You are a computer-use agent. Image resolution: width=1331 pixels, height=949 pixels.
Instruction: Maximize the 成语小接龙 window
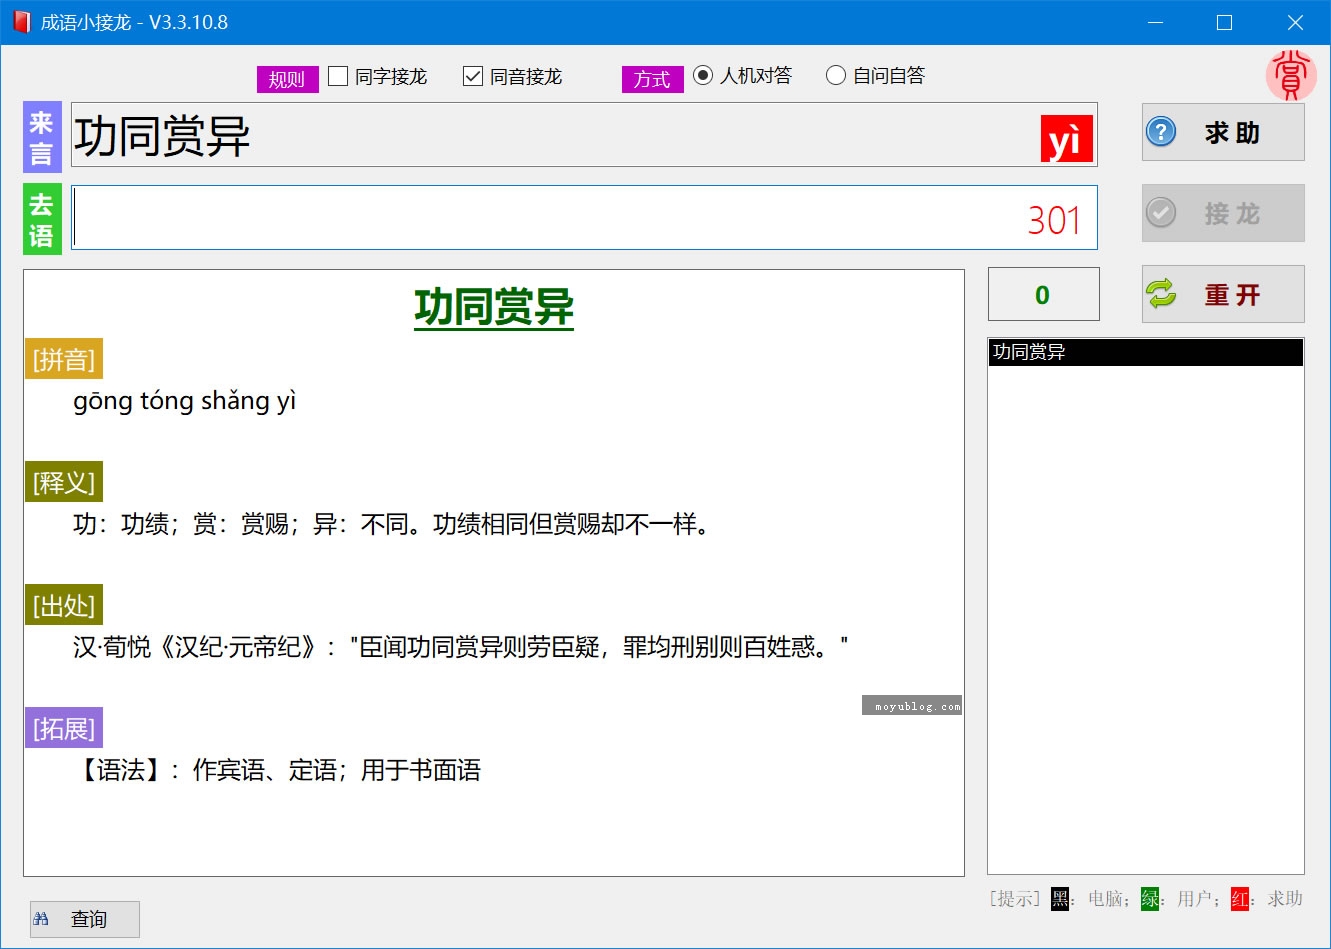tap(1224, 22)
